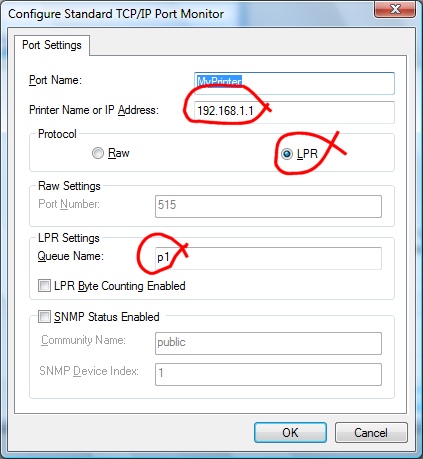Select the LPR protocol radio button
This screenshot has width=423, height=459.
click(x=286, y=154)
